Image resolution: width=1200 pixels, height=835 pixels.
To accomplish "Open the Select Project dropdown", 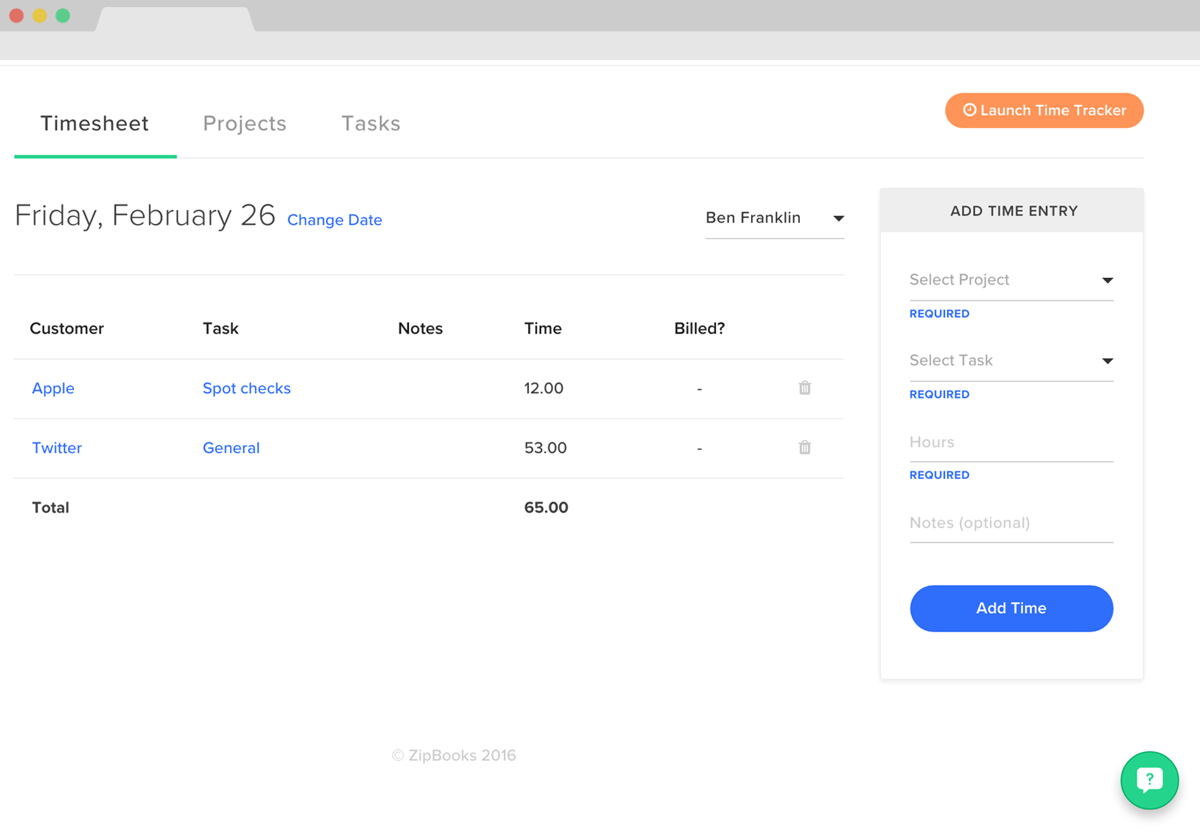I will [x=1010, y=280].
